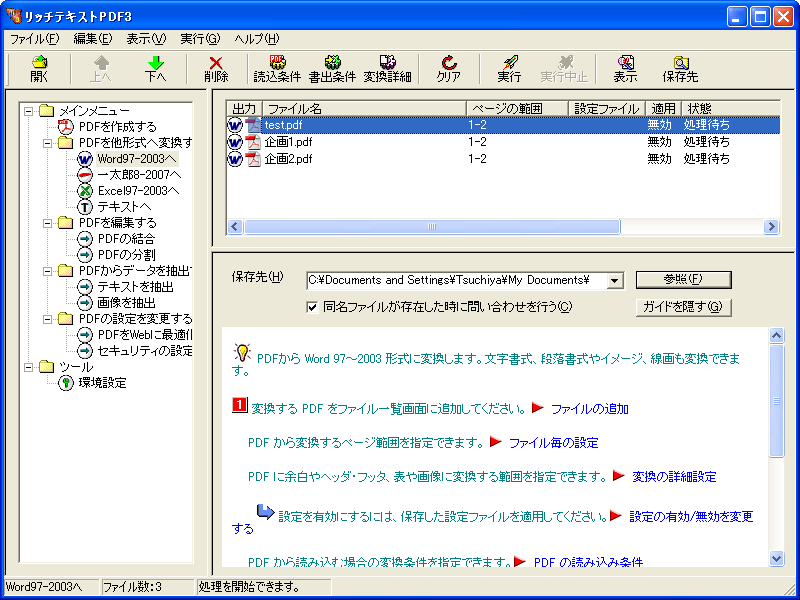Open the ヘルプ(H) menu
This screenshot has width=800, height=600.
coord(257,39)
